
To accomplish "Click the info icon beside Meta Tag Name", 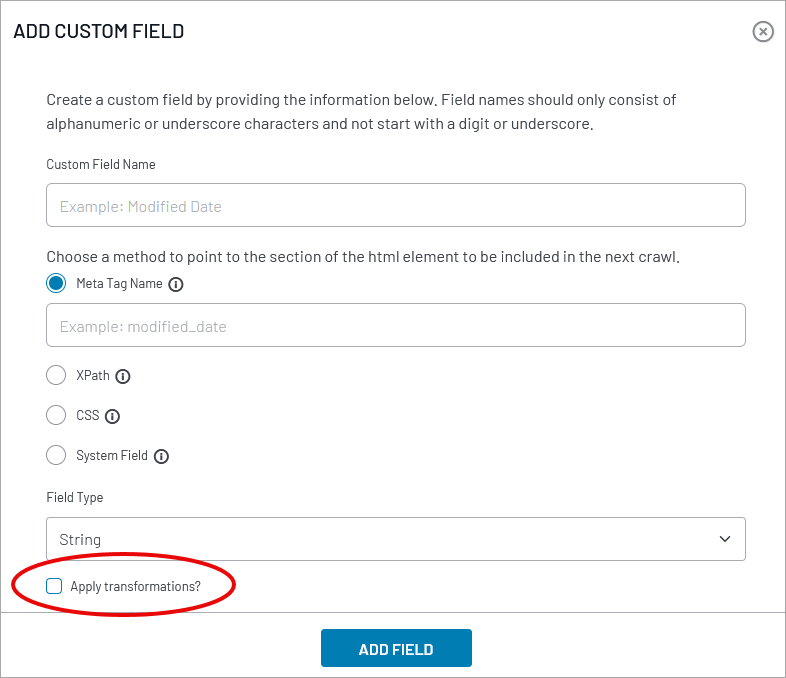I will coord(176,284).
